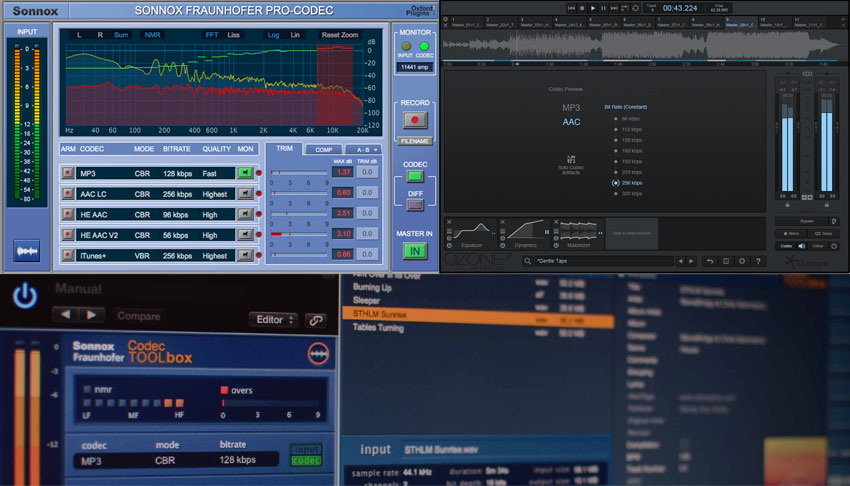Arm the HE AAC codec row

pos(68,214)
